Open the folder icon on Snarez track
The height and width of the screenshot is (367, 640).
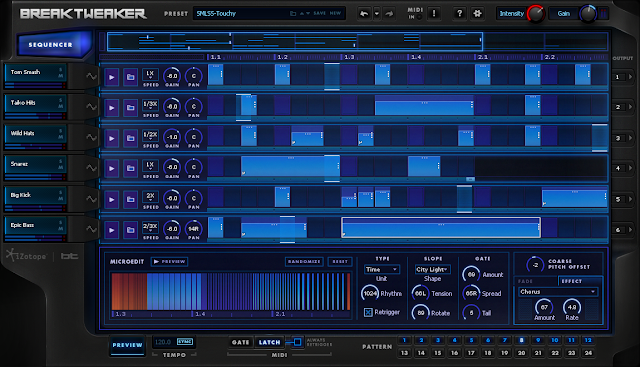[x=131, y=169]
